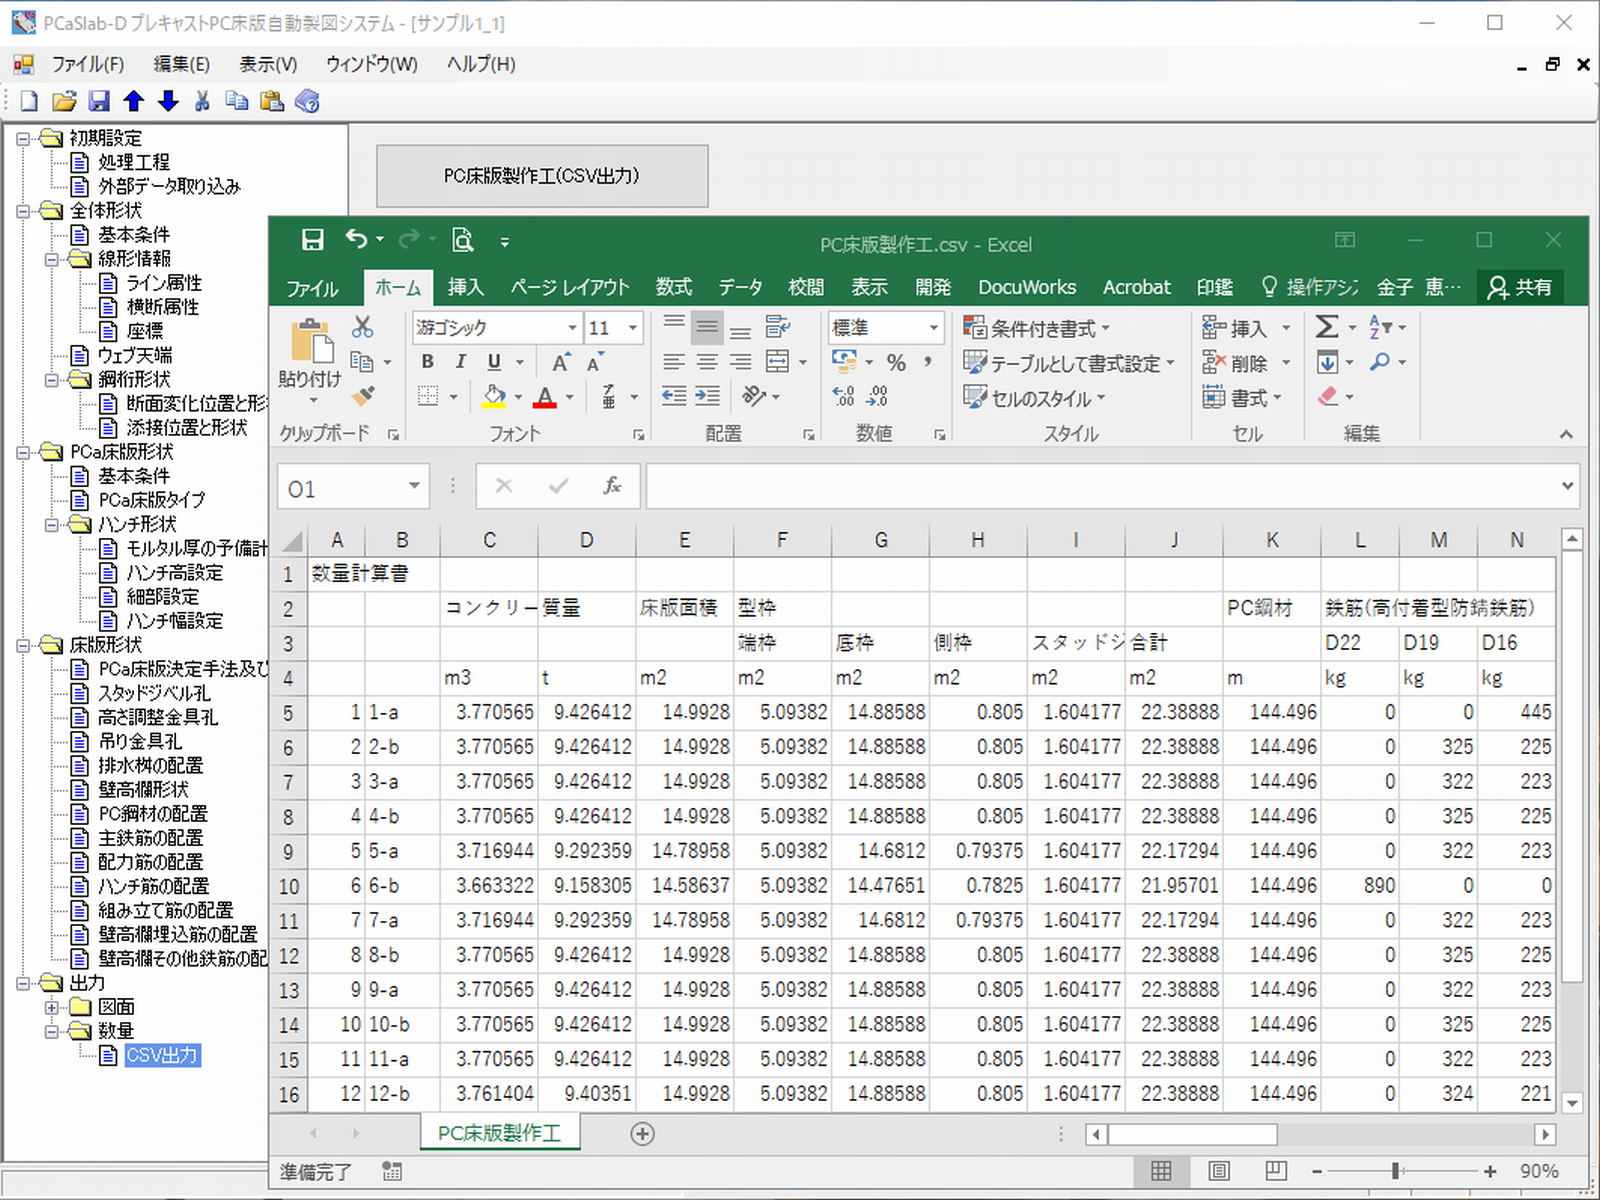
Task: Click the Merge and Center cells icon
Action: coord(778,362)
